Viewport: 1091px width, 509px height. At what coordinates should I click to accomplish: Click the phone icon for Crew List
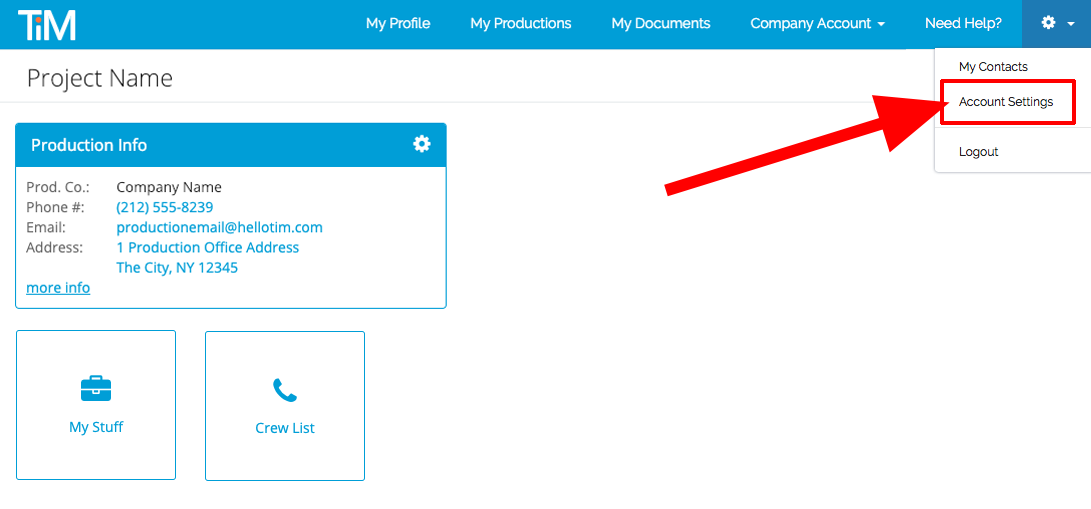(285, 390)
